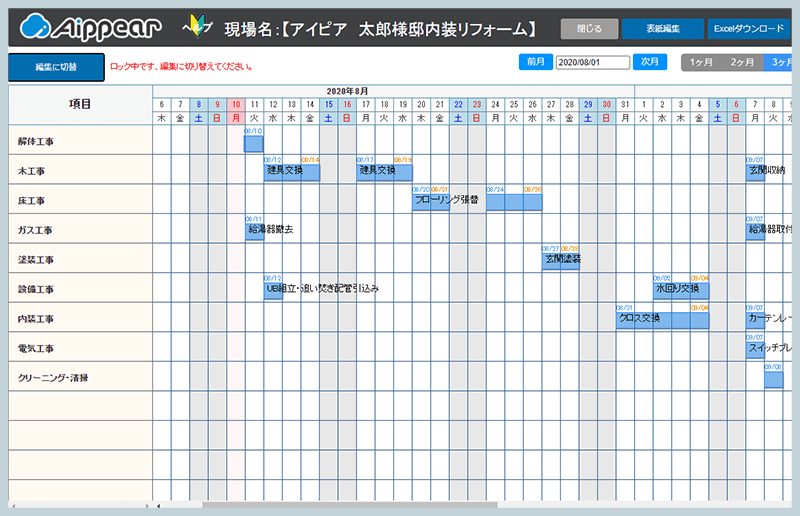Click the 玄関塗装 task bar
The image size is (800, 516).
tap(560, 261)
